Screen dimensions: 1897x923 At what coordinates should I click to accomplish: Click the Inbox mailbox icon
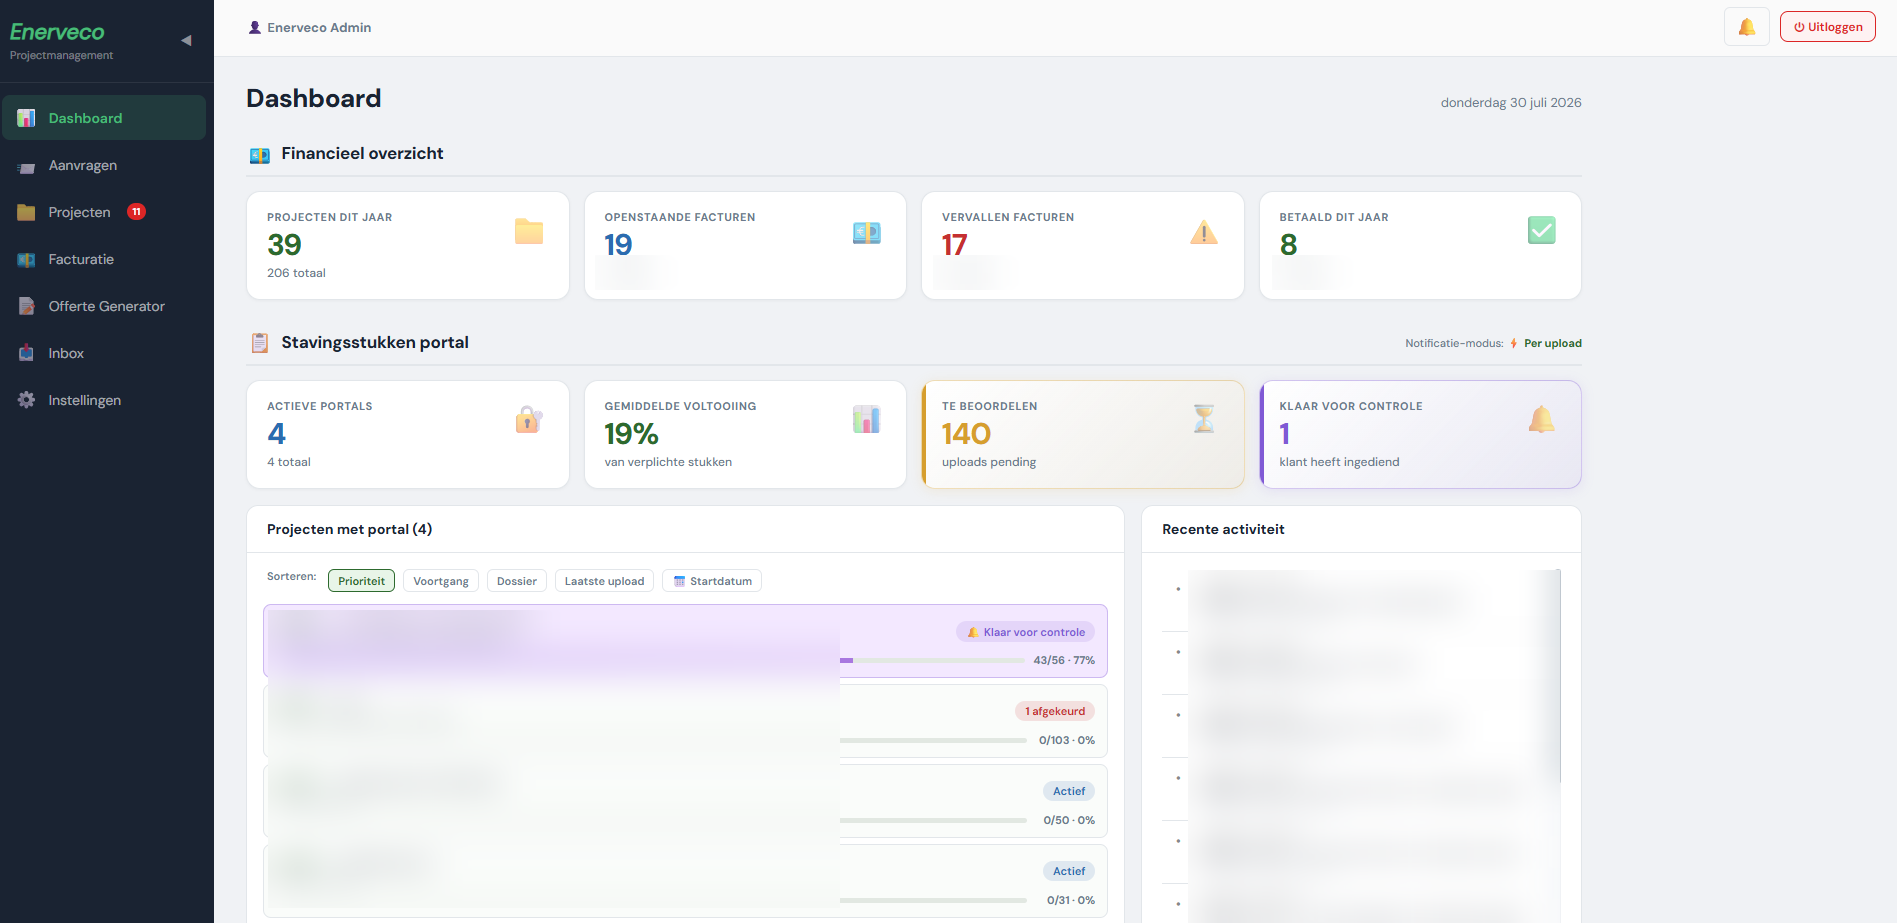coord(27,353)
